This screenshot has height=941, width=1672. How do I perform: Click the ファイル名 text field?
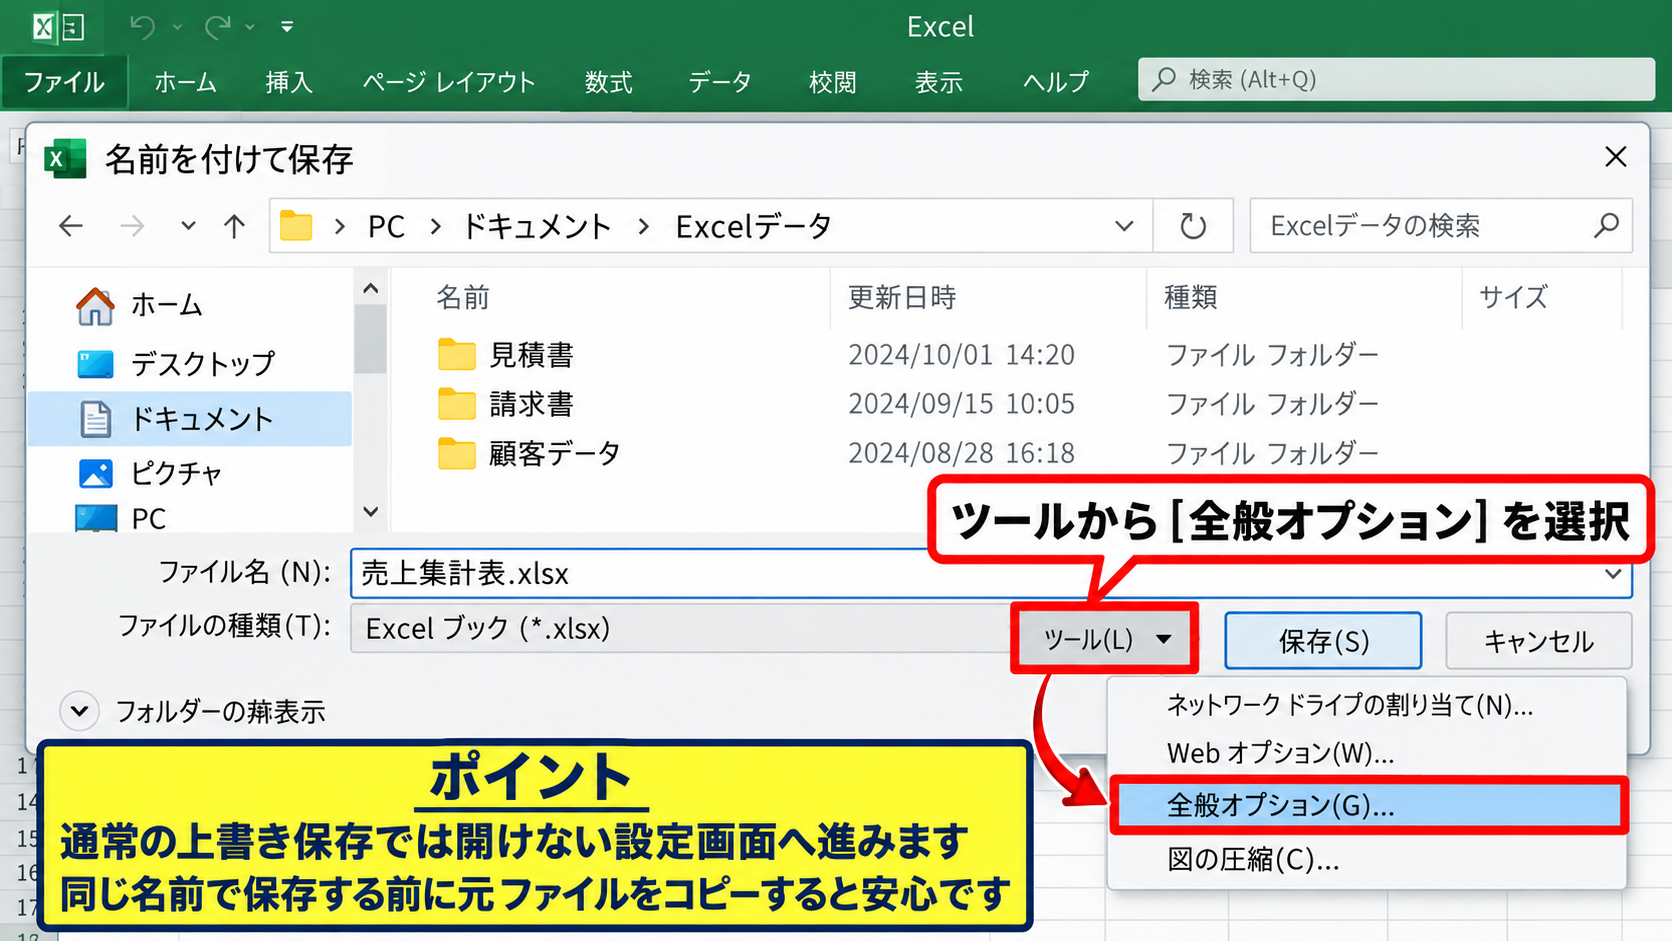[991, 574]
